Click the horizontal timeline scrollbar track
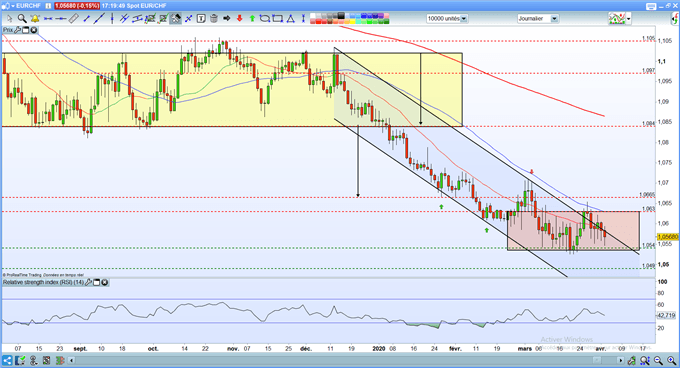 tap(346, 360)
